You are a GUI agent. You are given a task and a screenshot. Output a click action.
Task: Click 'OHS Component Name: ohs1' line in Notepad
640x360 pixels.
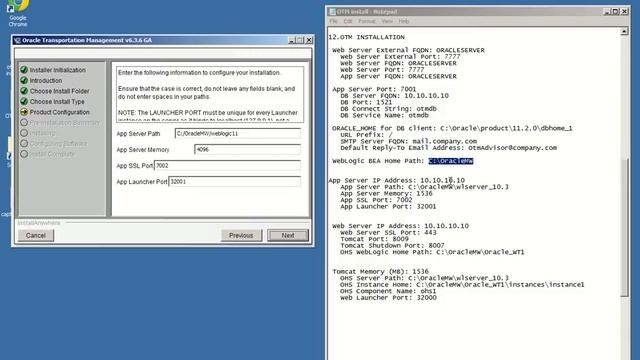tap(388, 291)
